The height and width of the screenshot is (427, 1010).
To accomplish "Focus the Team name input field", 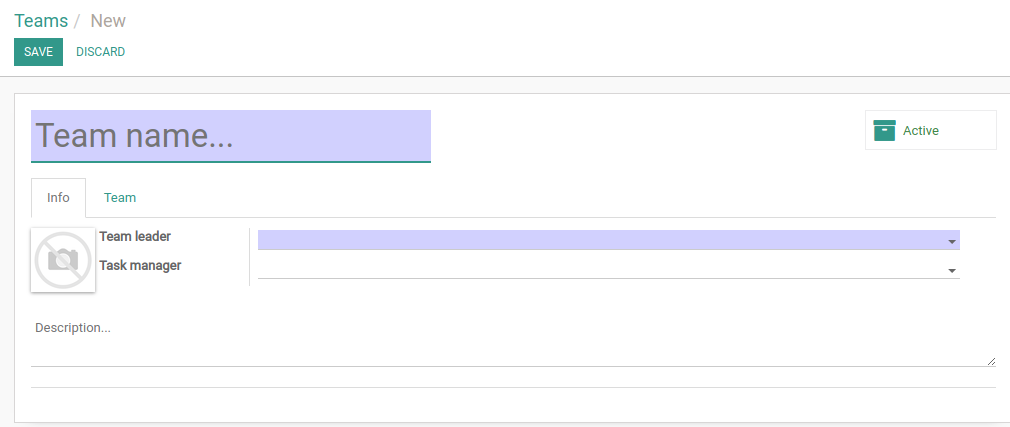I will (231, 136).
